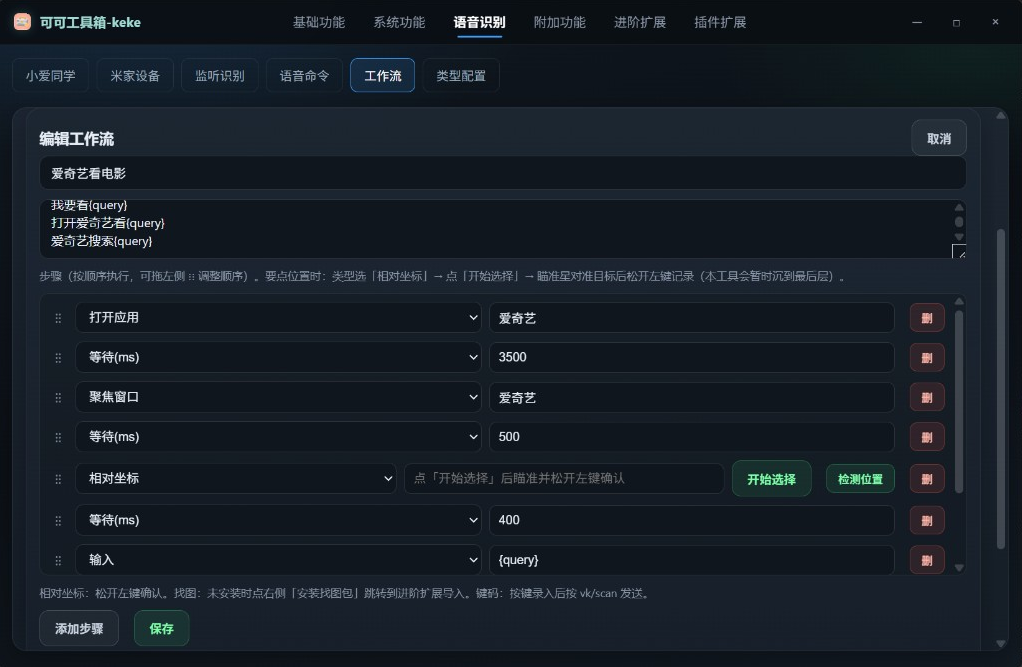
Task: Click the 取消 button
Action: click(x=939, y=138)
